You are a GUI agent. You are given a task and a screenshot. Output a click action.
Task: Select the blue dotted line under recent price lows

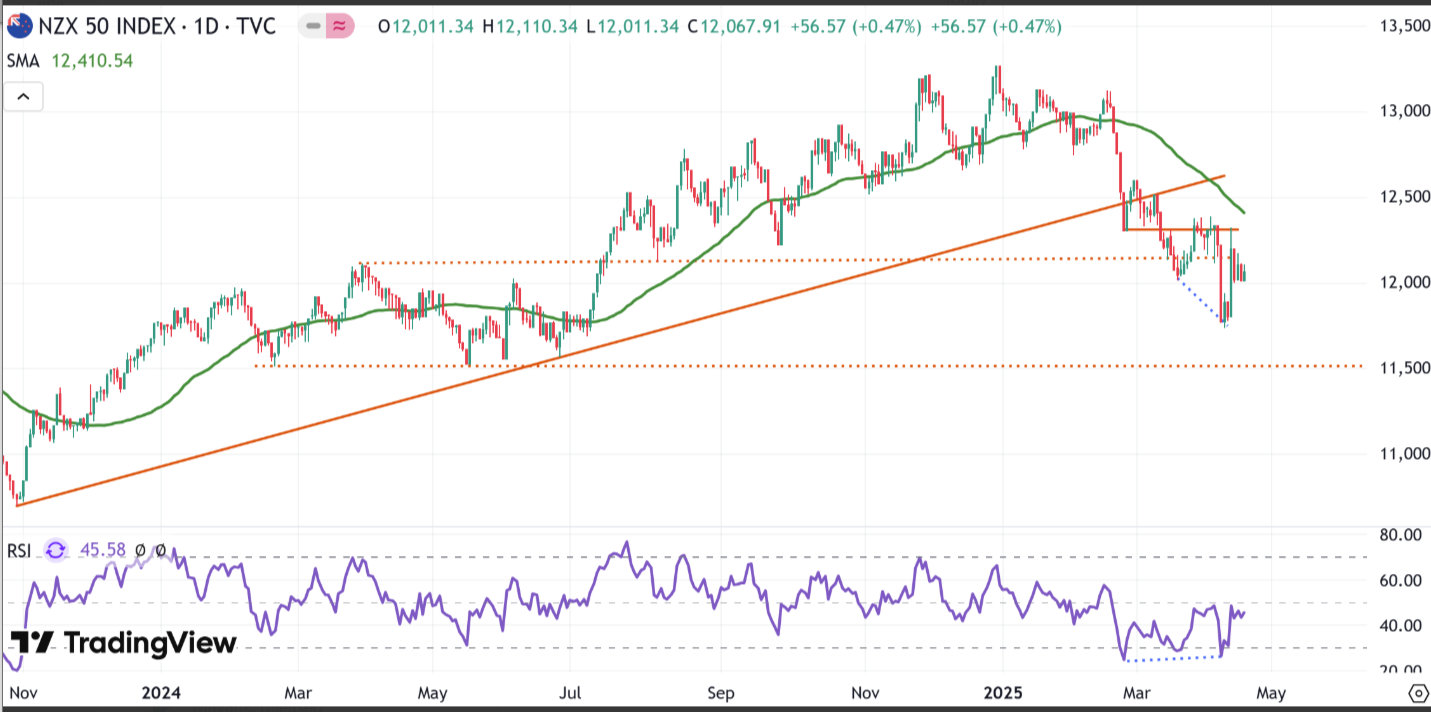click(1200, 300)
